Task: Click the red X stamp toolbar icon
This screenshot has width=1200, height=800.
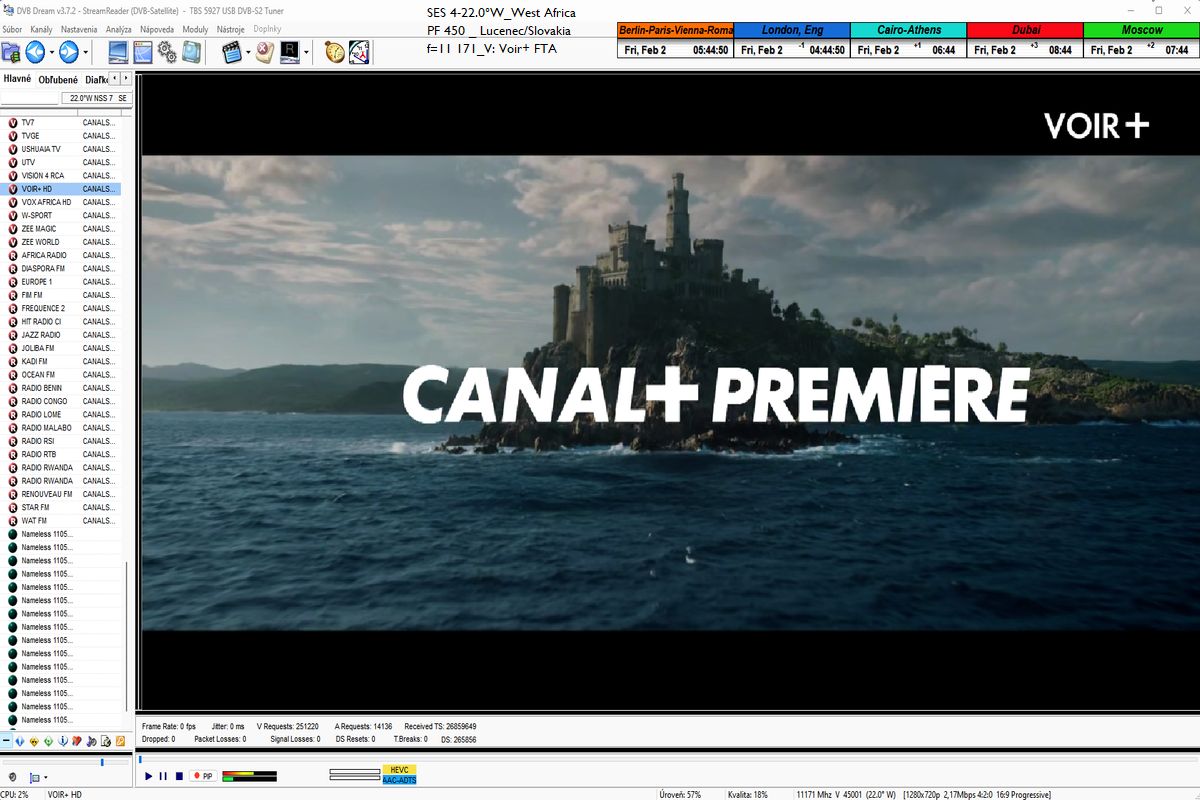Action: click(264, 52)
